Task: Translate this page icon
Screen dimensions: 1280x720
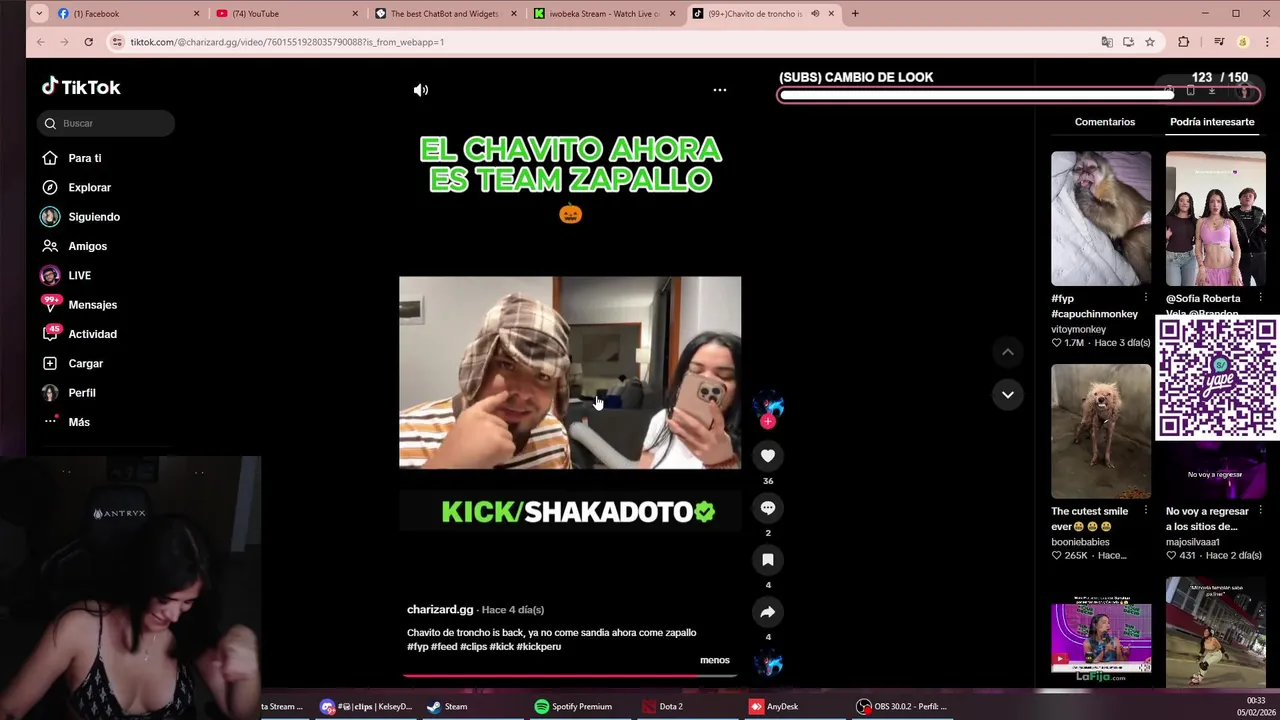Action: (1107, 42)
